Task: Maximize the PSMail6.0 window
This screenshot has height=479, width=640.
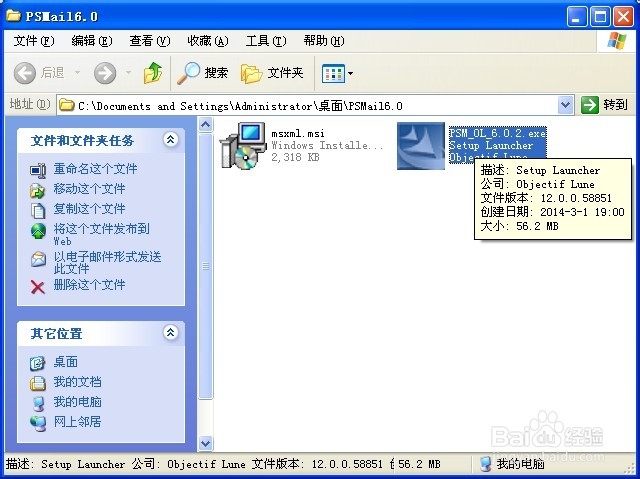Action: pyautogui.click(x=600, y=17)
